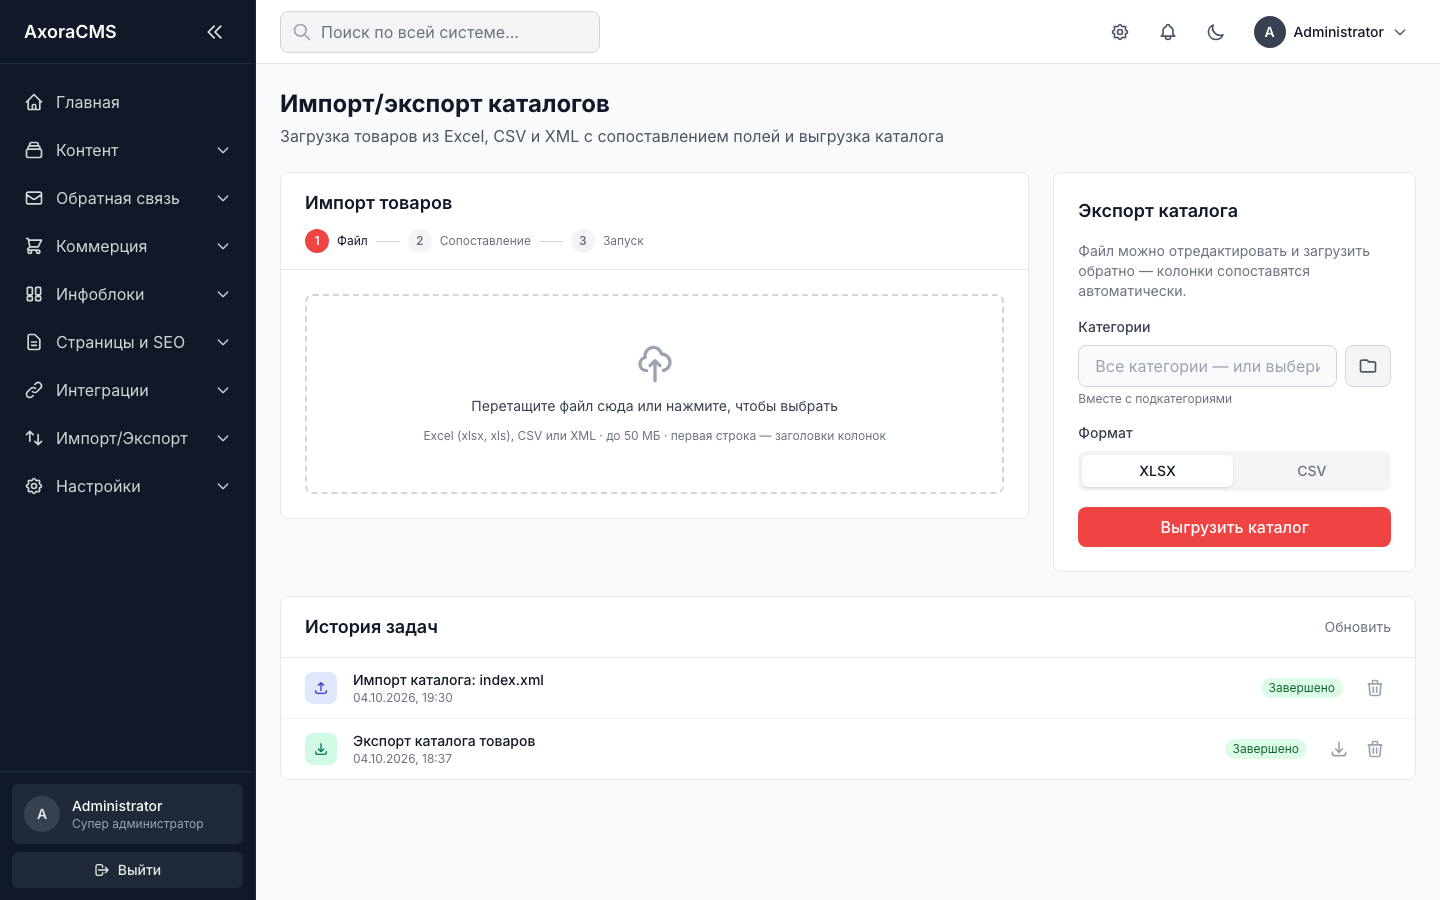Open Контент menu item
This screenshot has width=1440, height=900.
click(x=128, y=150)
